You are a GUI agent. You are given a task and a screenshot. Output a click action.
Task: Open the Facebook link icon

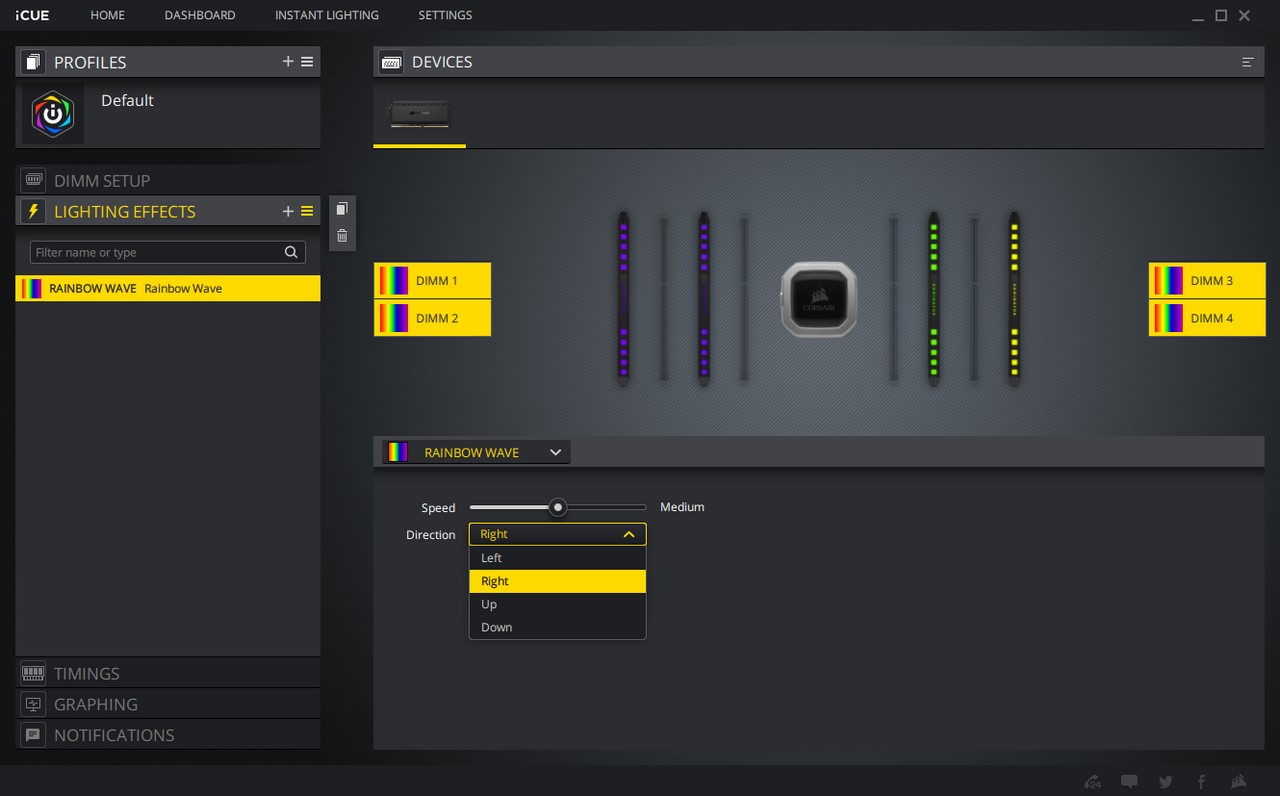pyautogui.click(x=1201, y=782)
